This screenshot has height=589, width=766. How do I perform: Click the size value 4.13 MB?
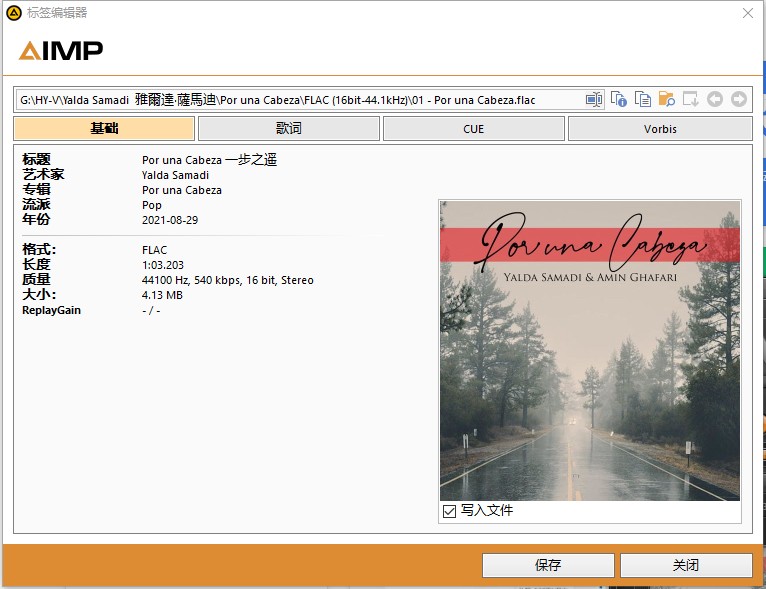pyautogui.click(x=162, y=295)
